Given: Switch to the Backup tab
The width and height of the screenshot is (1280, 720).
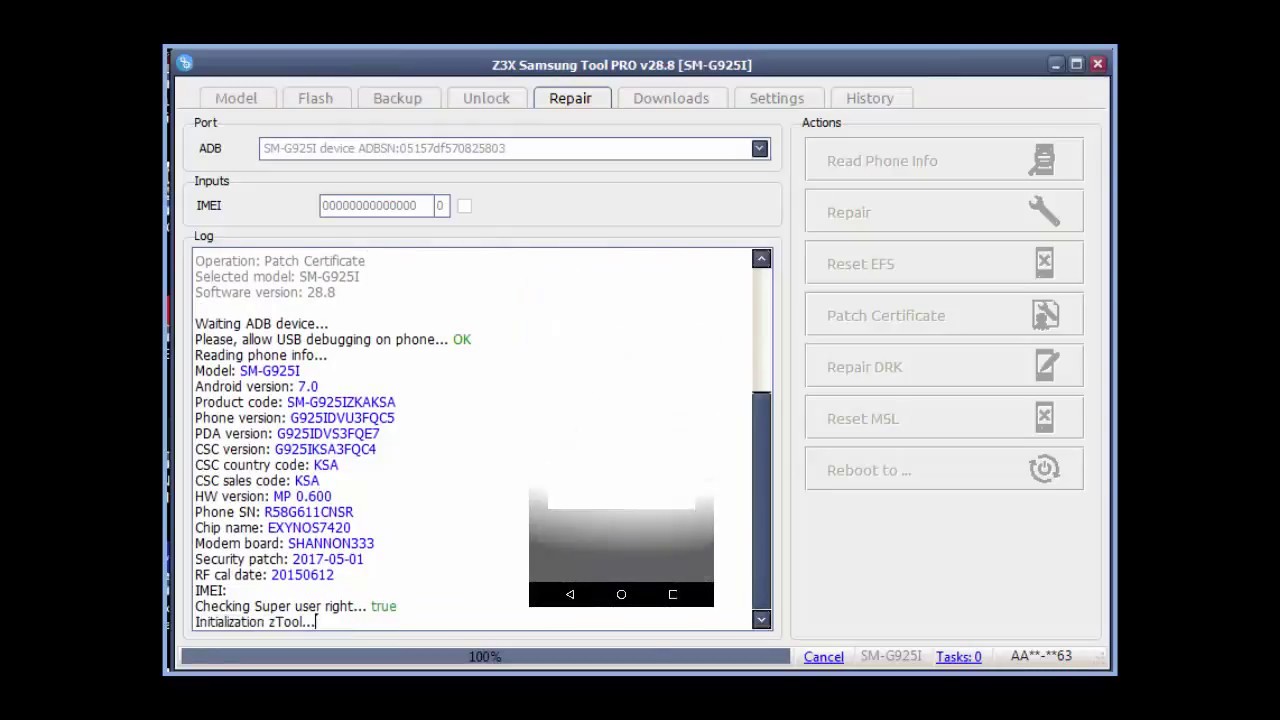Looking at the screenshot, I should [x=397, y=98].
